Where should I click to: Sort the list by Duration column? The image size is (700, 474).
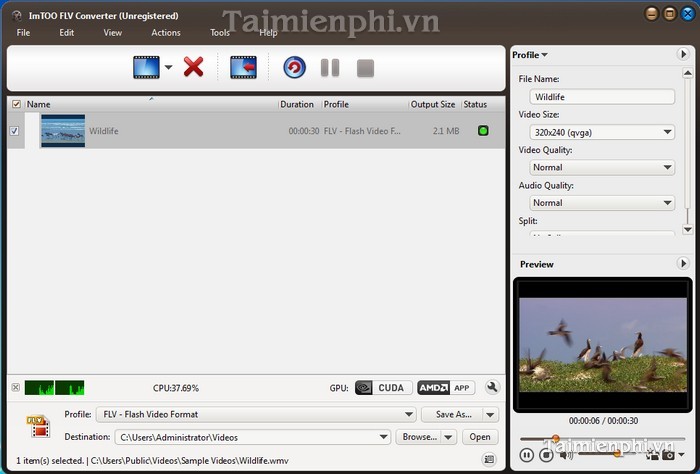297,104
